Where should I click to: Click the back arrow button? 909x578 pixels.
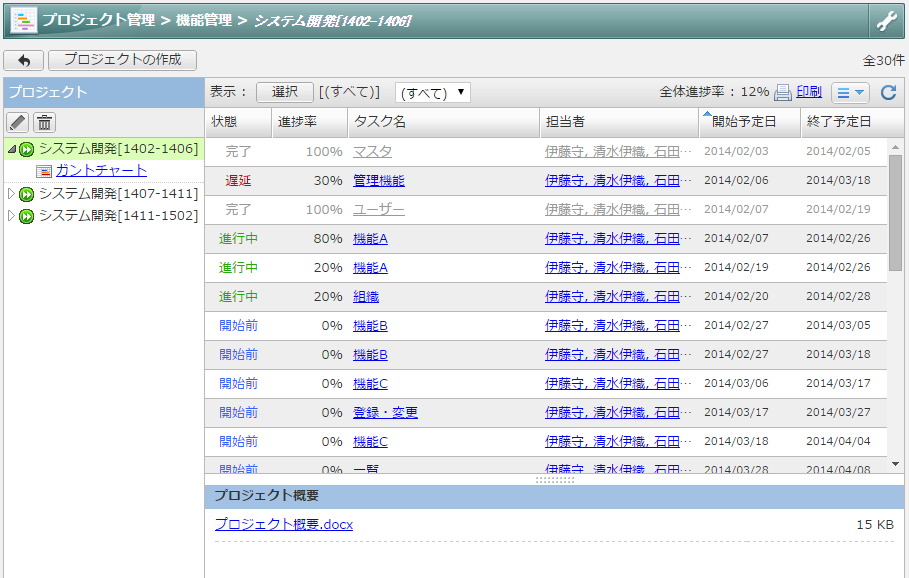tap(23, 60)
